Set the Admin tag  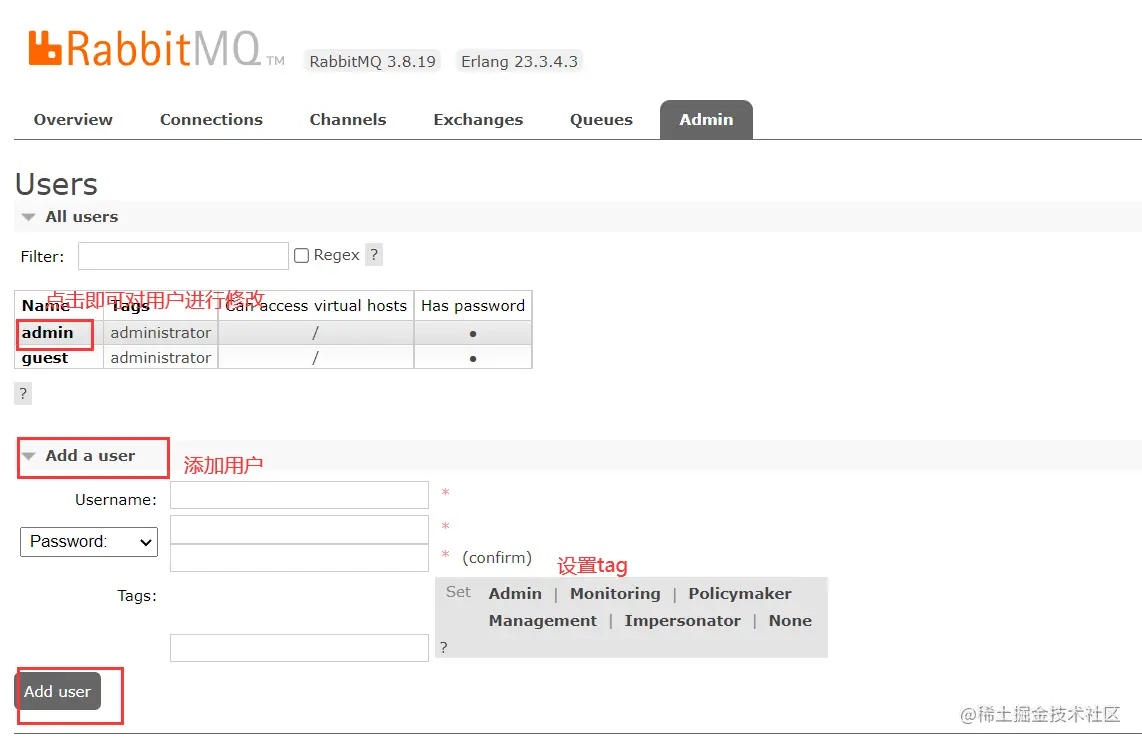pyautogui.click(x=515, y=594)
